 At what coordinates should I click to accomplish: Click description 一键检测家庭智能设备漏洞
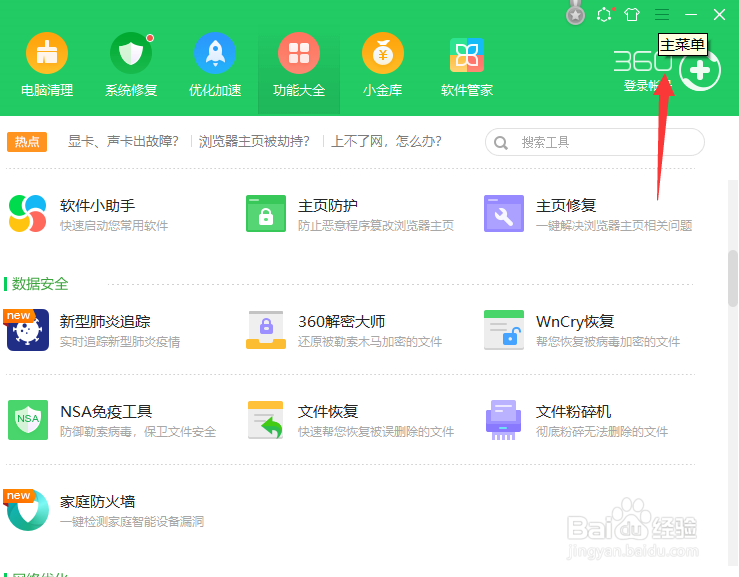point(132,522)
